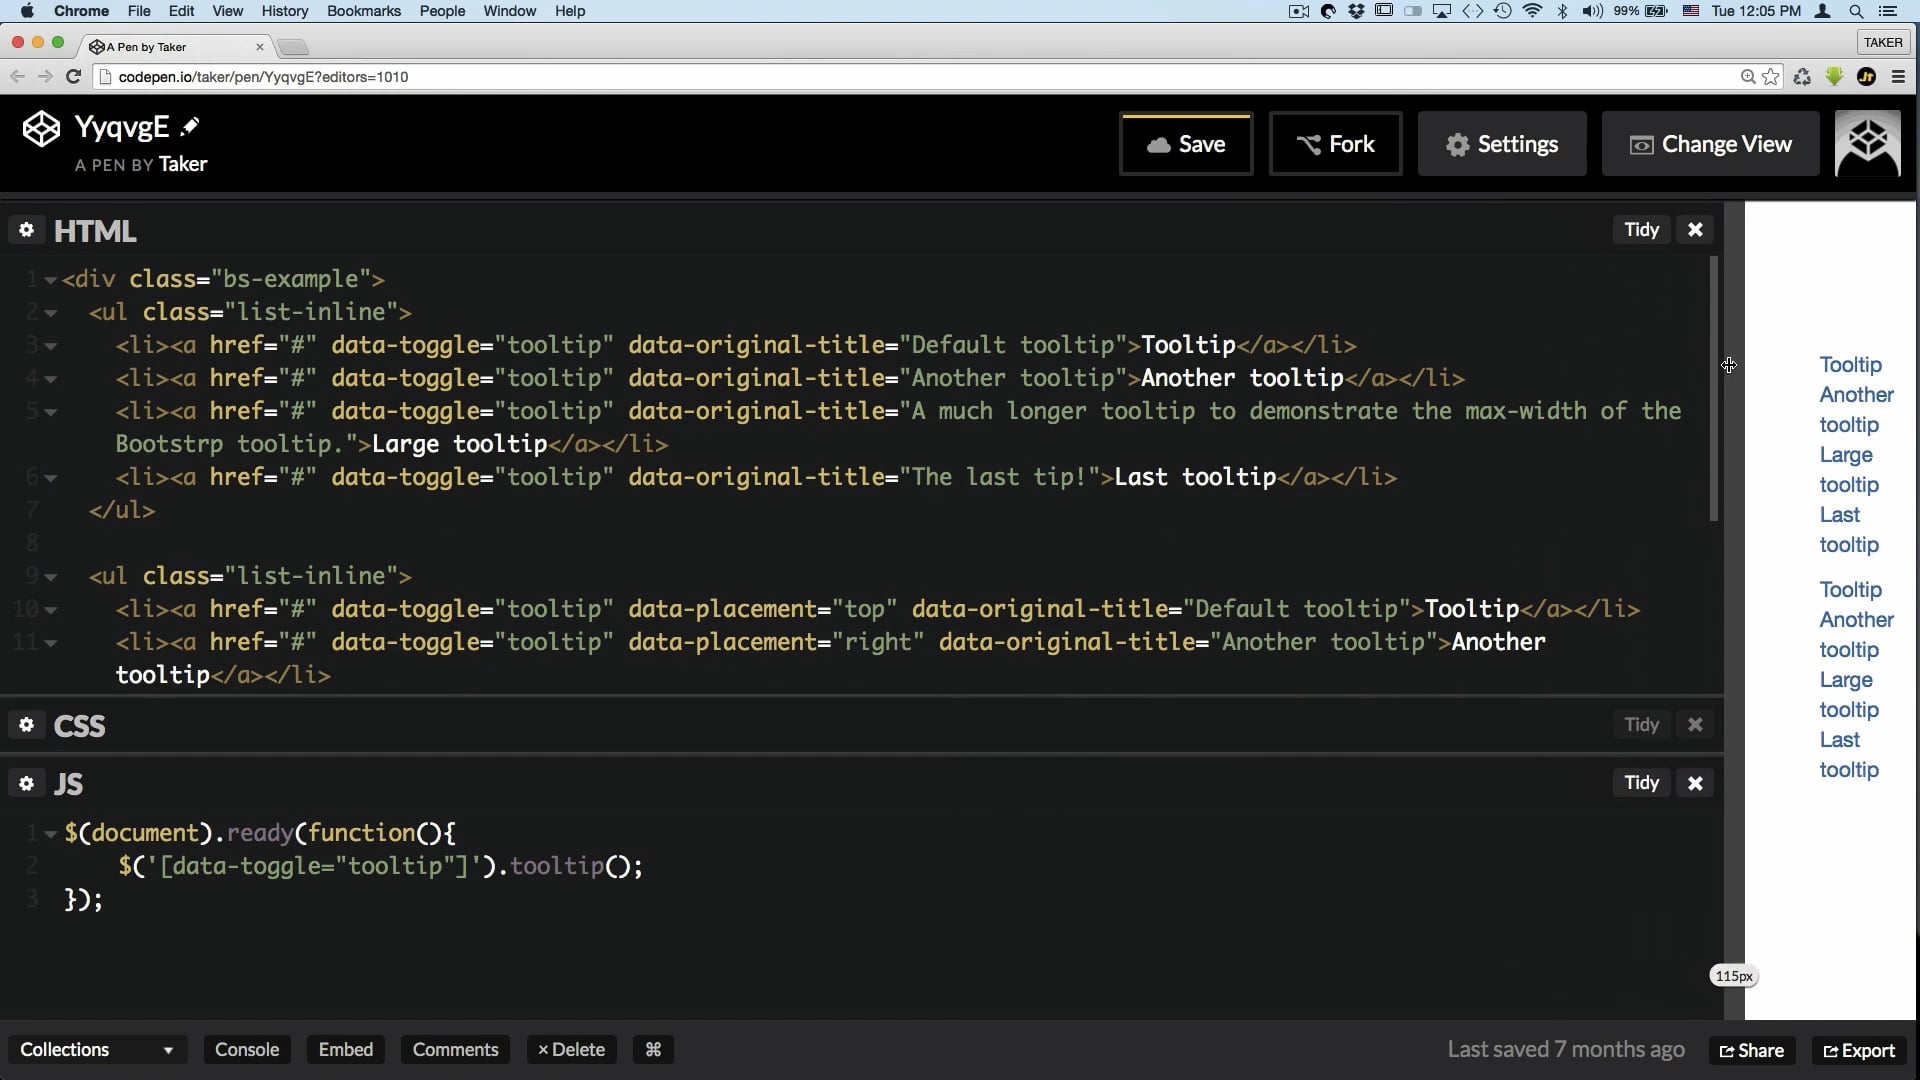Click Tidy in the HTML panel

pos(1641,230)
